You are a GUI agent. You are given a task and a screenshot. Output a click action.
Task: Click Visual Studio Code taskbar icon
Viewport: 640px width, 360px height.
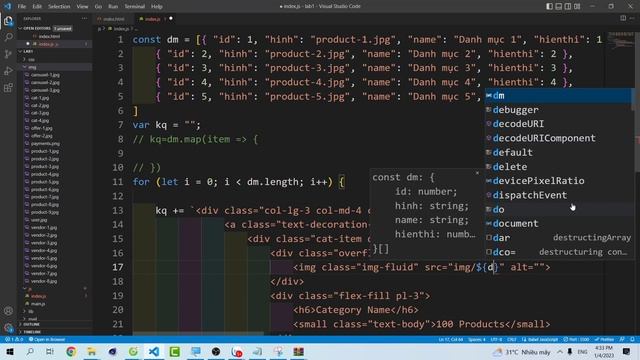[x=154, y=351]
